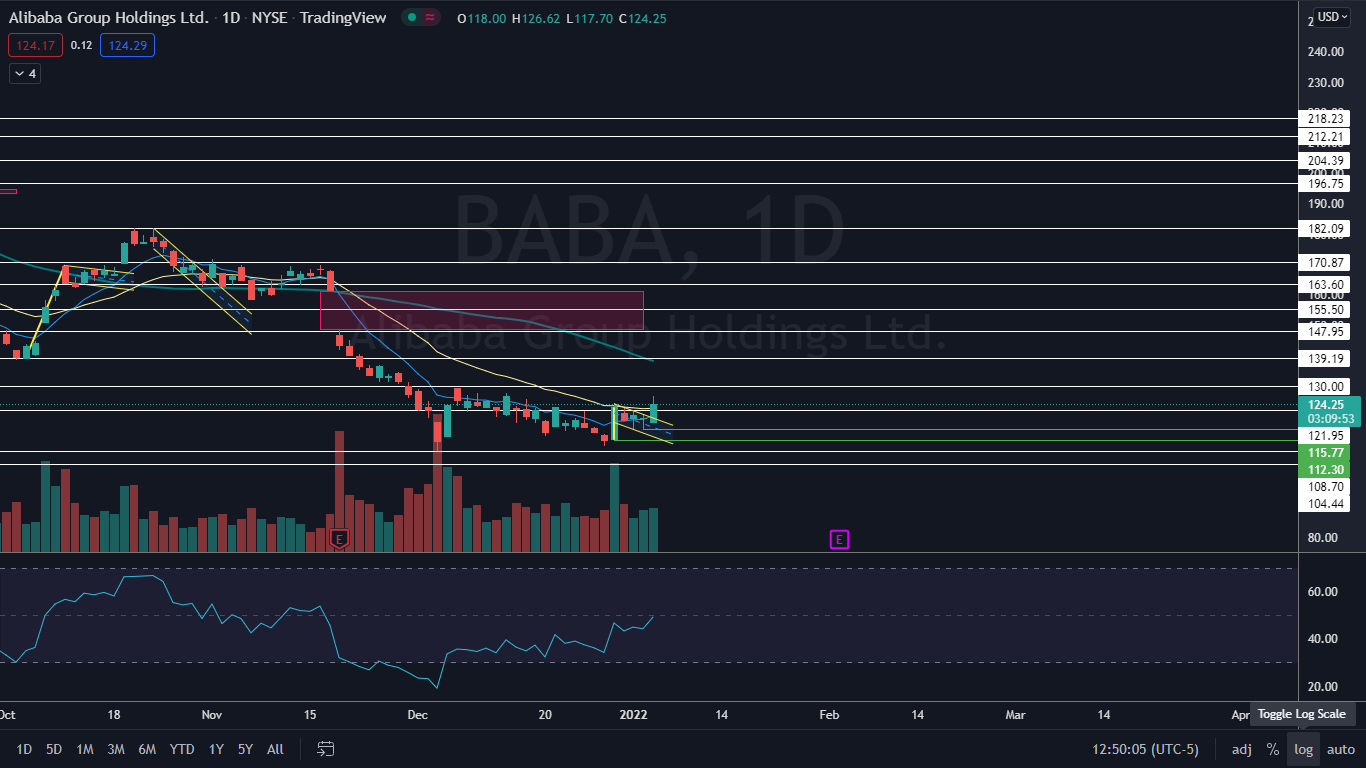Open the red earnings E marker

(x=339, y=538)
